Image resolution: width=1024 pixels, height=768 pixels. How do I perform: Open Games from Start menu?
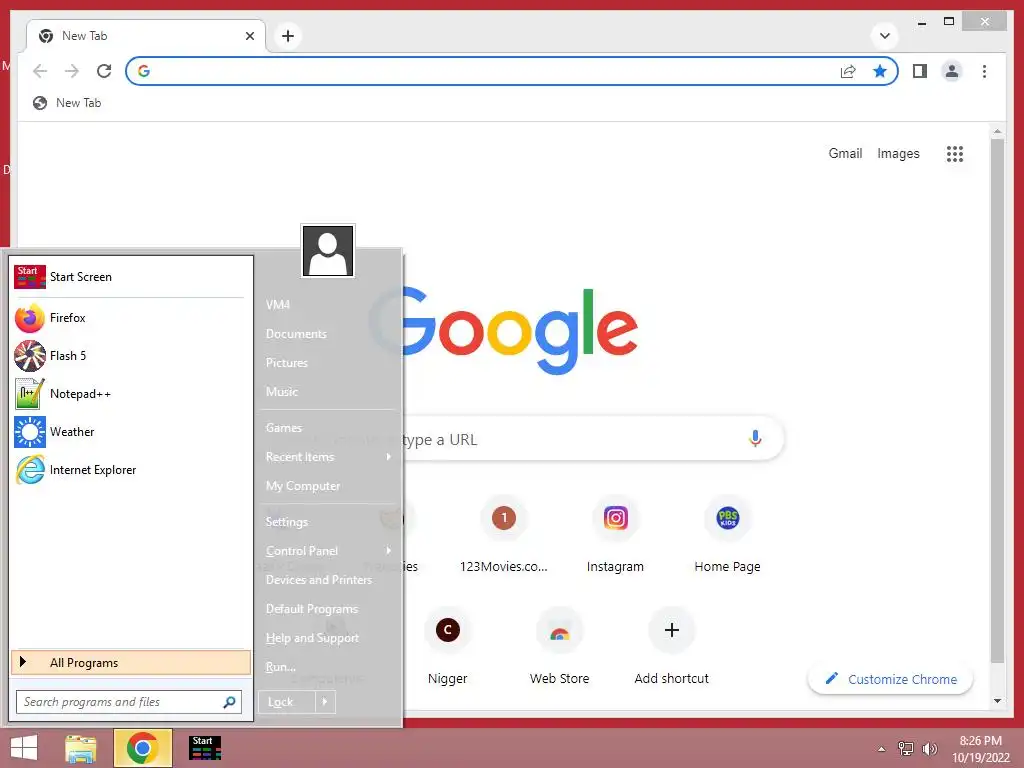point(283,428)
